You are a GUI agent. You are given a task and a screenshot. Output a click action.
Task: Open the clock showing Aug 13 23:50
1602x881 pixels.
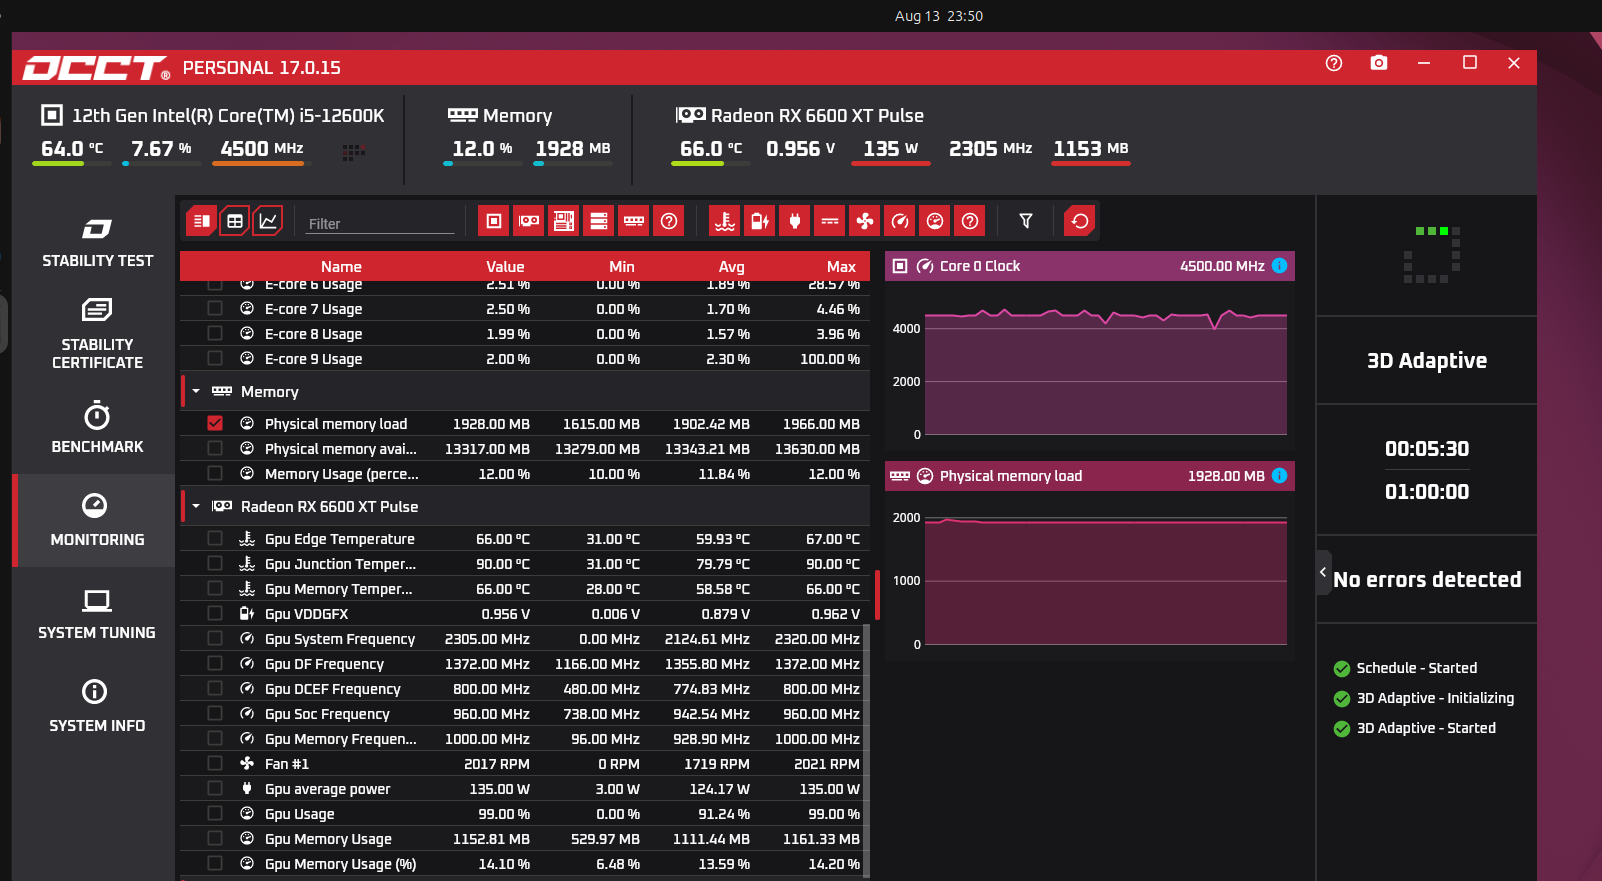pos(938,16)
